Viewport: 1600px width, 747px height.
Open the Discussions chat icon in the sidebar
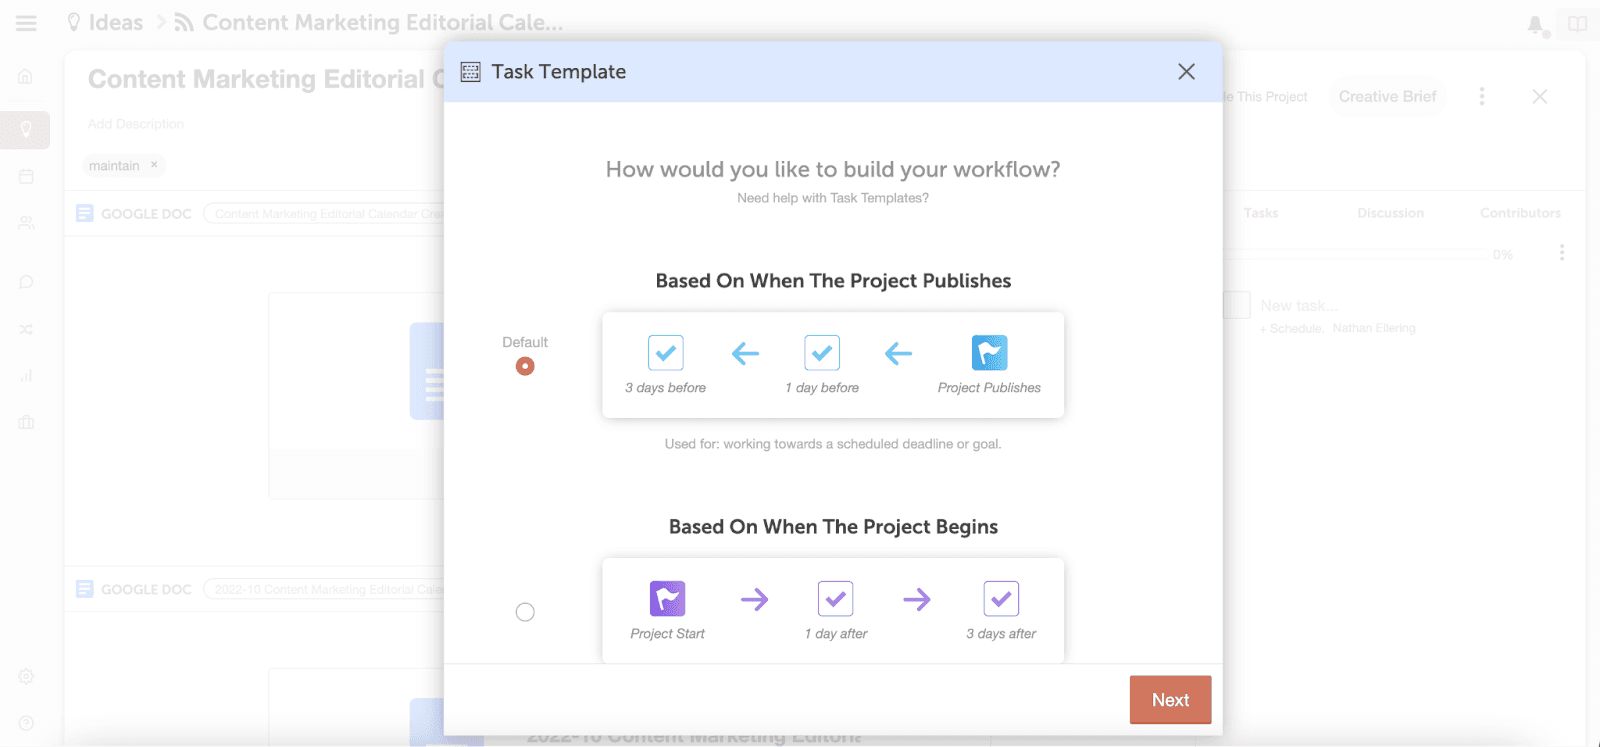click(x=25, y=281)
